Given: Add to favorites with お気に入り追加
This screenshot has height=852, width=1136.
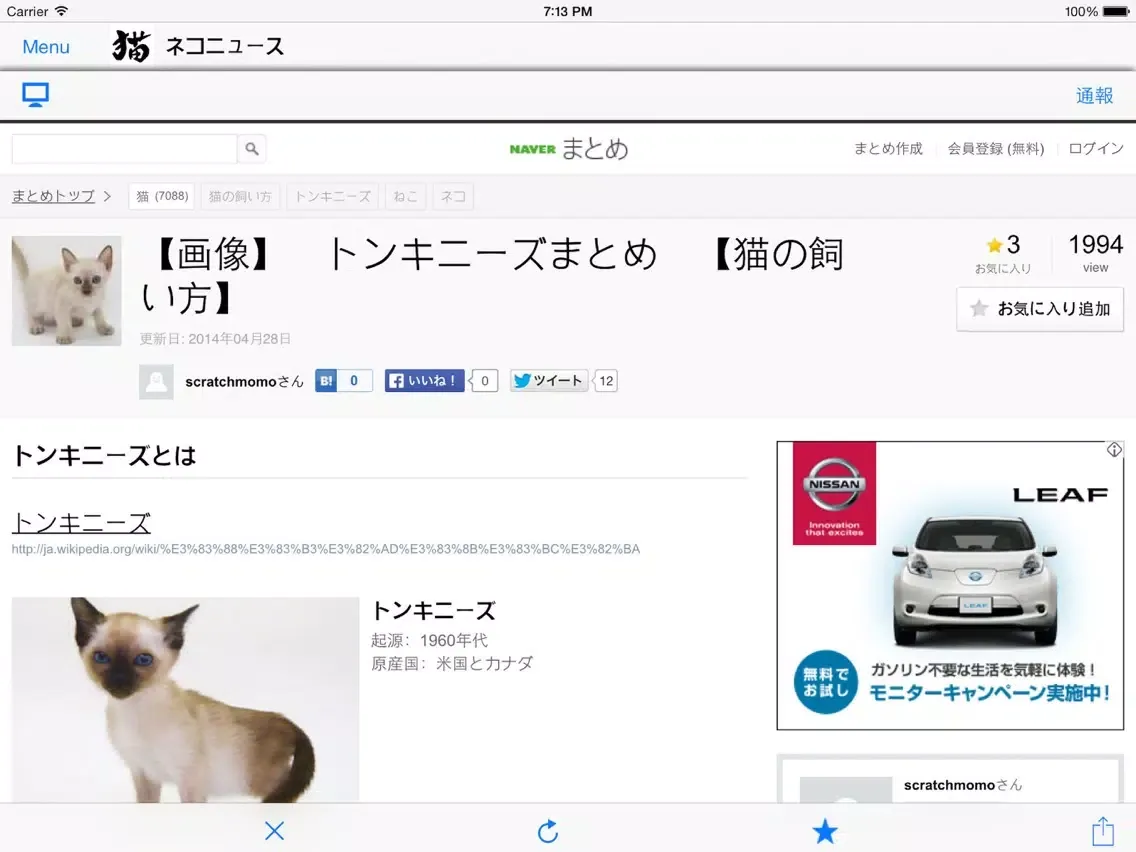Looking at the screenshot, I should (1040, 309).
